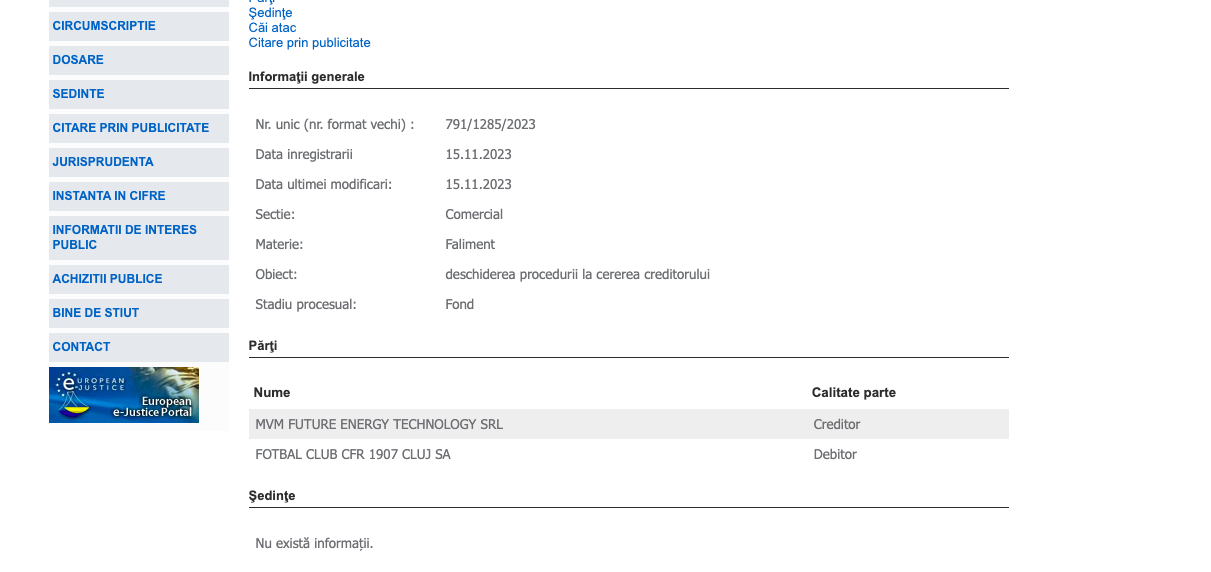Select the Nume column header
1211x572 pixels.
[x=272, y=393]
